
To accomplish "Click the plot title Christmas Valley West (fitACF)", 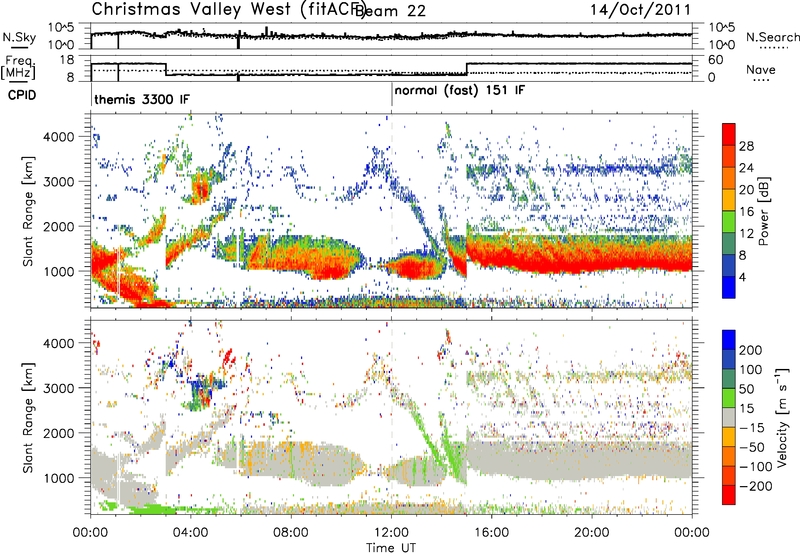I will point(228,10).
